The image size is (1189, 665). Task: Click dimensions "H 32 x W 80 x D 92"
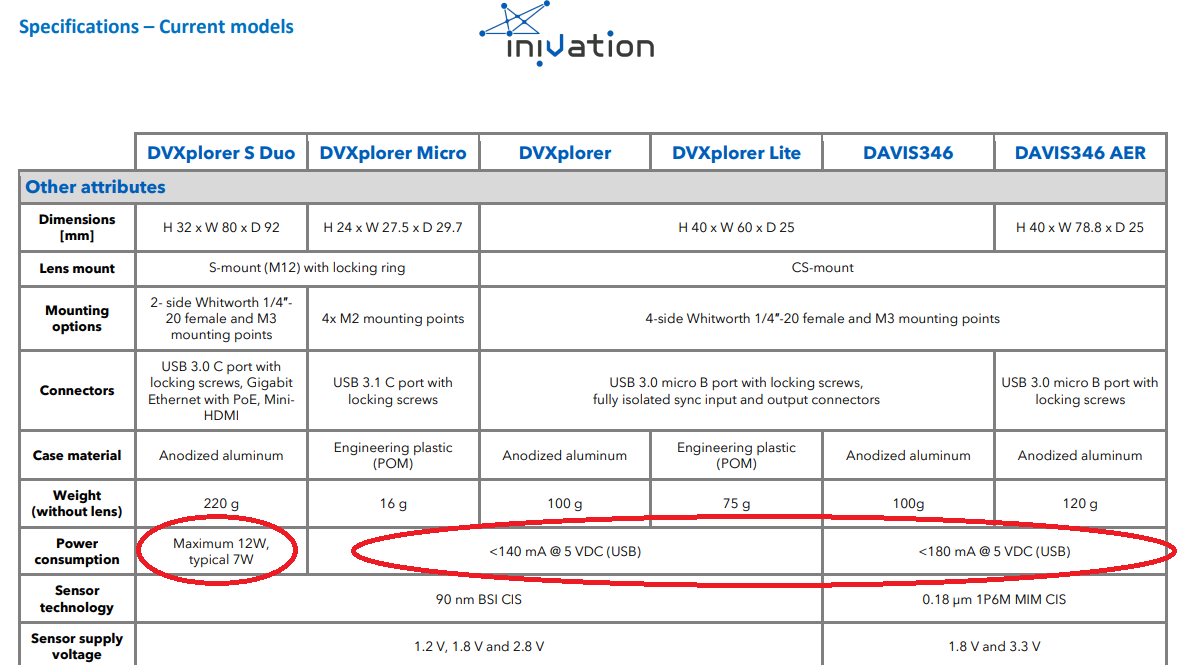(221, 227)
